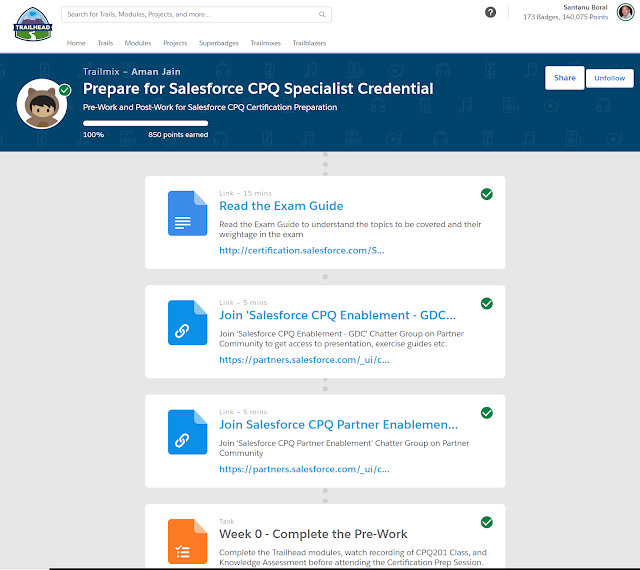Click the Week 0 - Complete the Pre-Work title

[313, 534]
